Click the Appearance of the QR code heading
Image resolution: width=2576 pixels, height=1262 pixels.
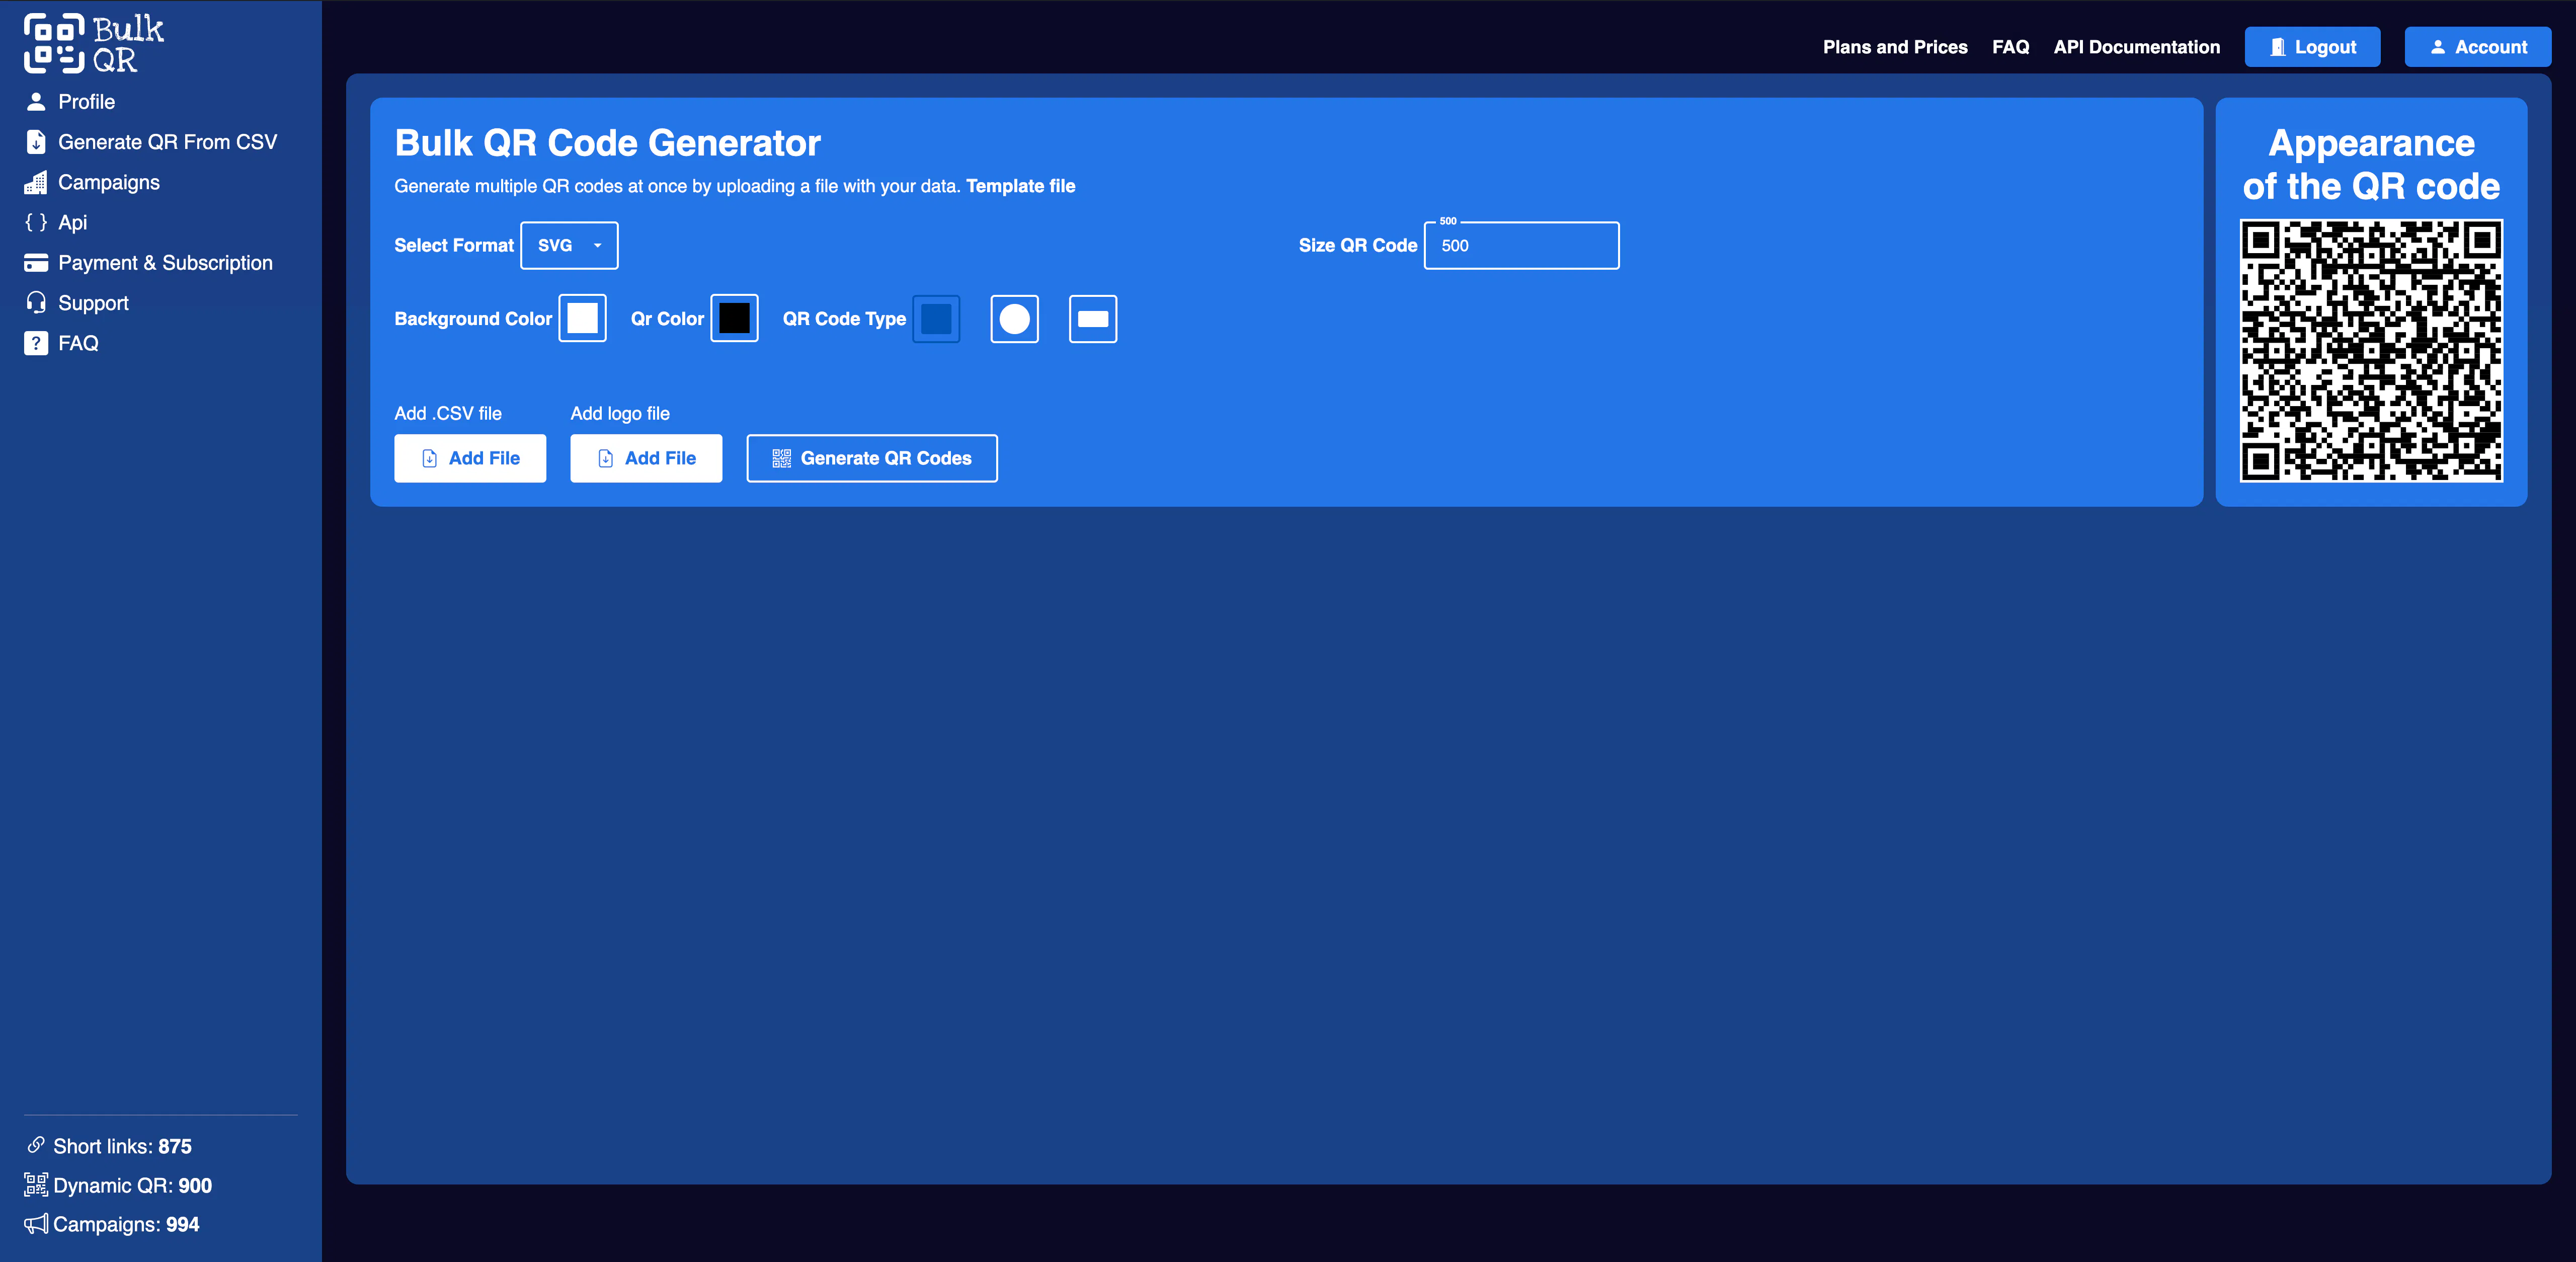click(2371, 165)
